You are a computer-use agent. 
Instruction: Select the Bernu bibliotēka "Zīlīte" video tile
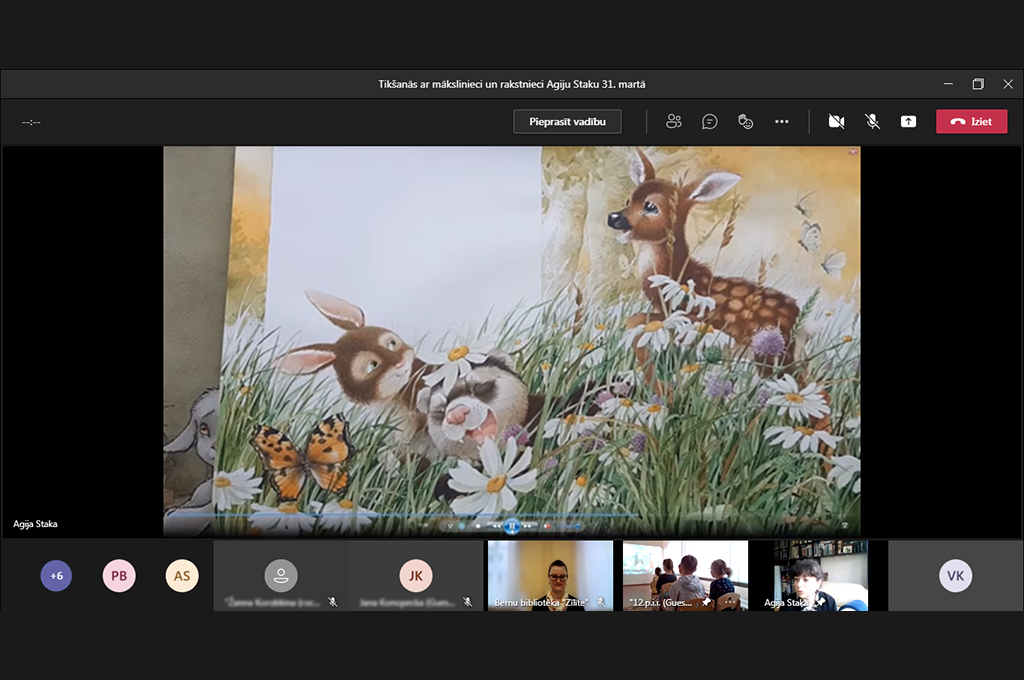pos(551,575)
